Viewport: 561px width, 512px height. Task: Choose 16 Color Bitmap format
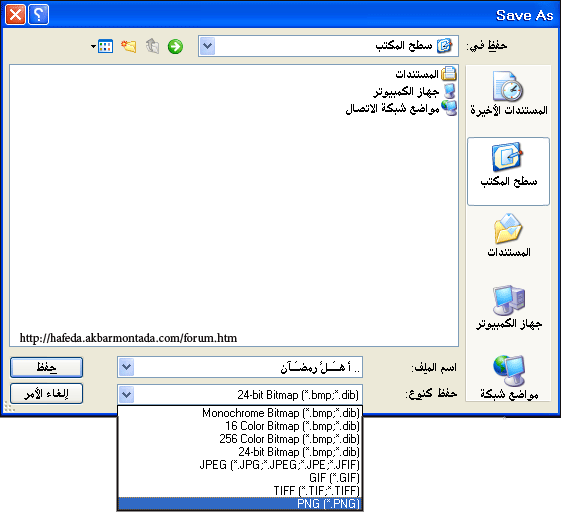coord(240,426)
